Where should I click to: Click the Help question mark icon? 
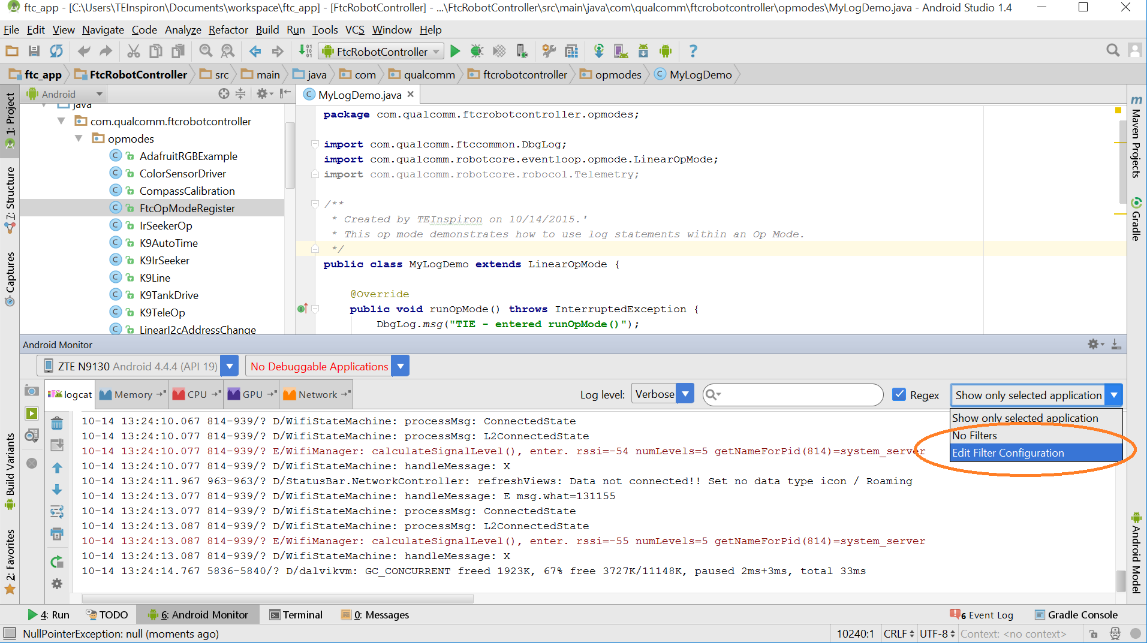[x=693, y=51]
